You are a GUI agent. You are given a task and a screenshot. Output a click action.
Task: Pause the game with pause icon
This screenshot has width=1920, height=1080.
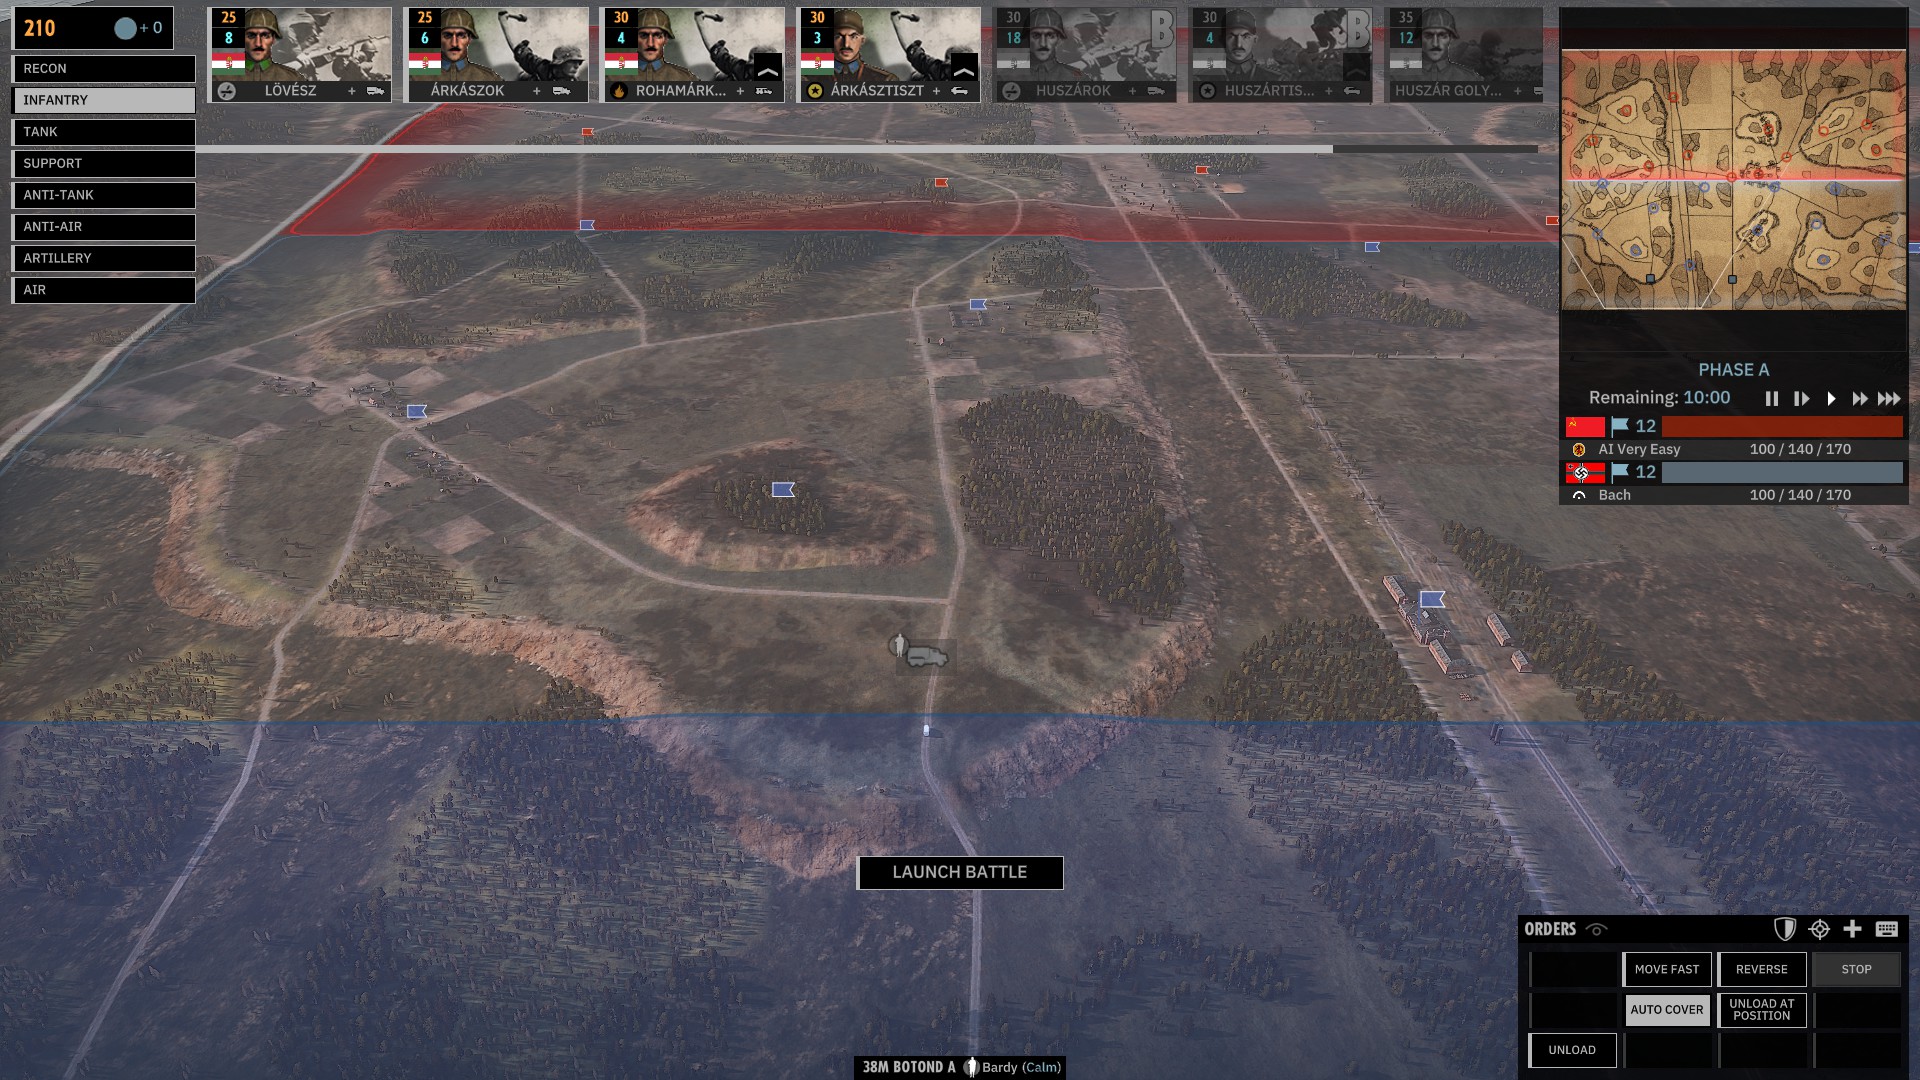tap(1772, 399)
